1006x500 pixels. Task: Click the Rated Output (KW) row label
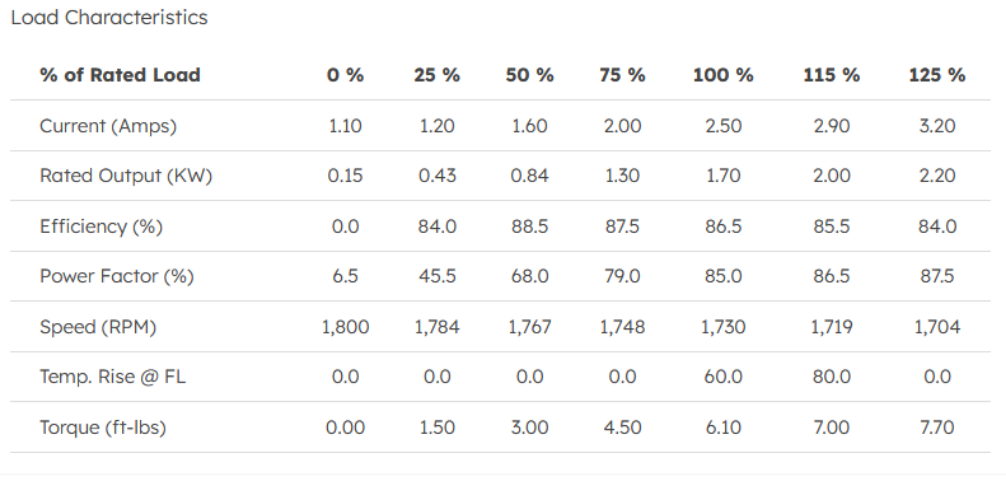tap(126, 176)
